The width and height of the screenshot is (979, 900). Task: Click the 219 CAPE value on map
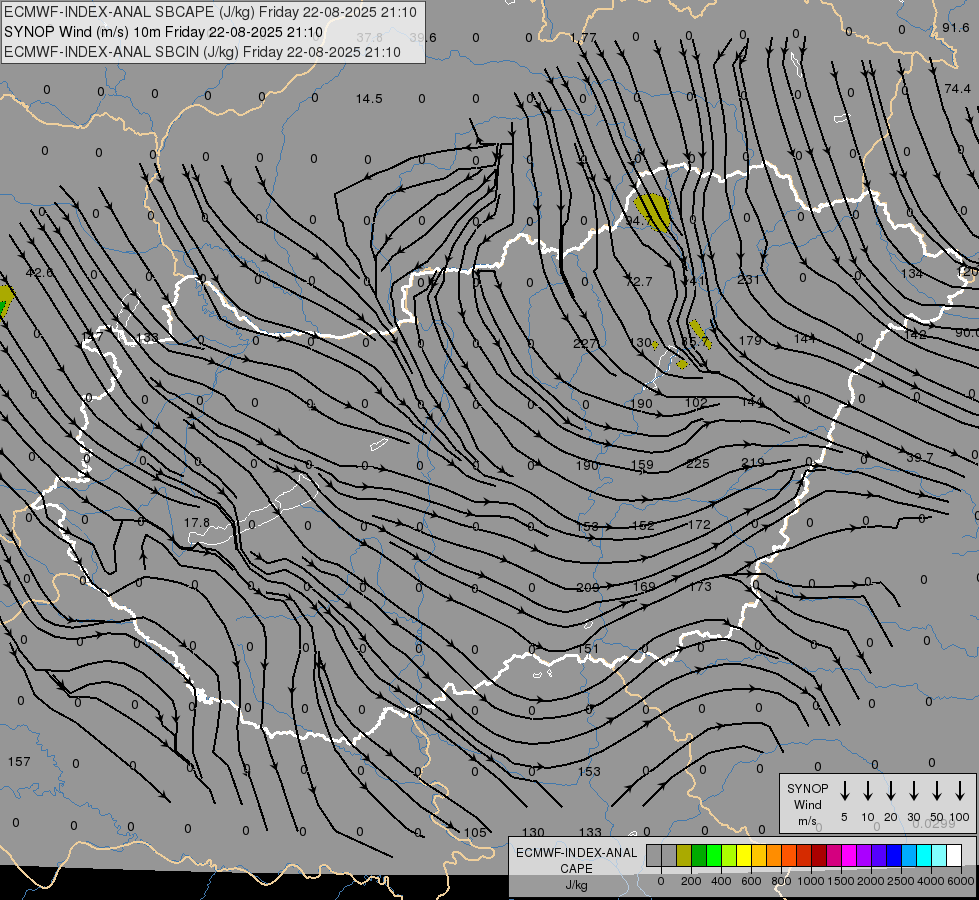(x=753, y=462)
